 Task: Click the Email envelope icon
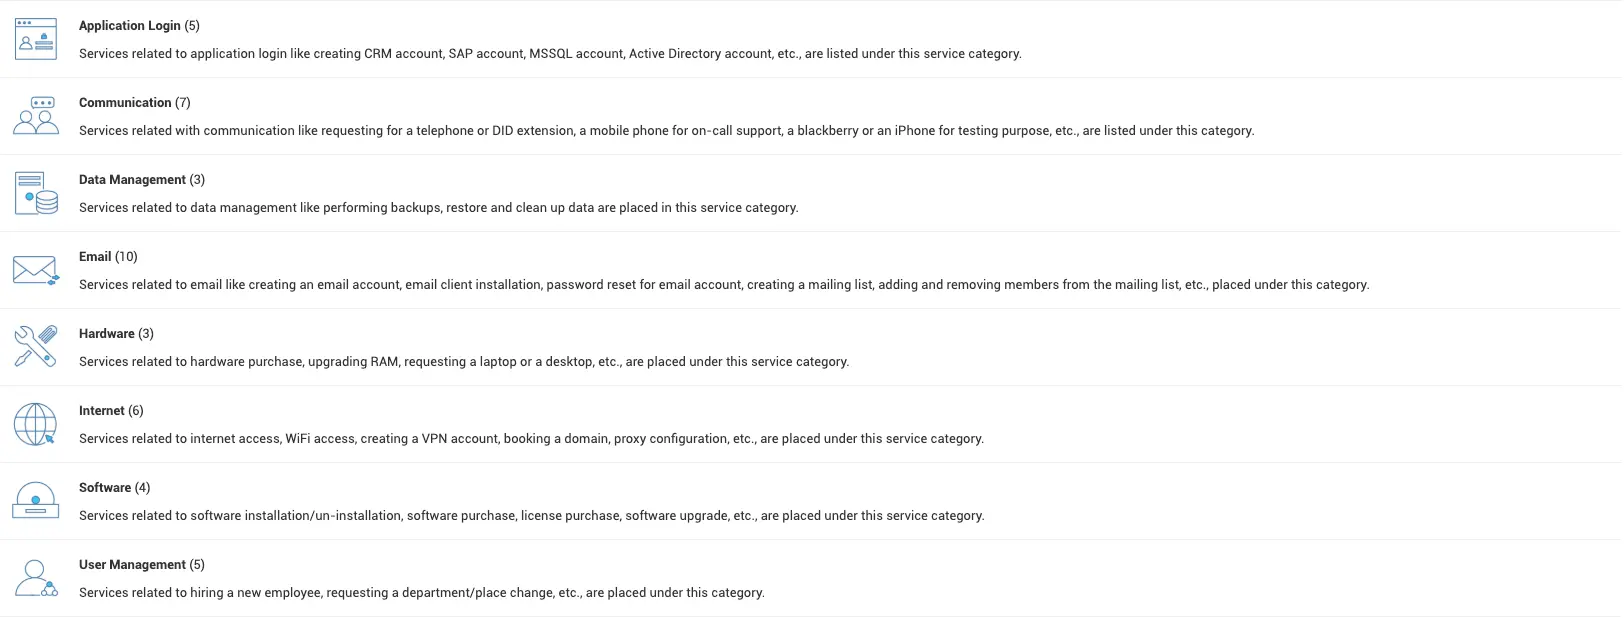pos(36,270)
